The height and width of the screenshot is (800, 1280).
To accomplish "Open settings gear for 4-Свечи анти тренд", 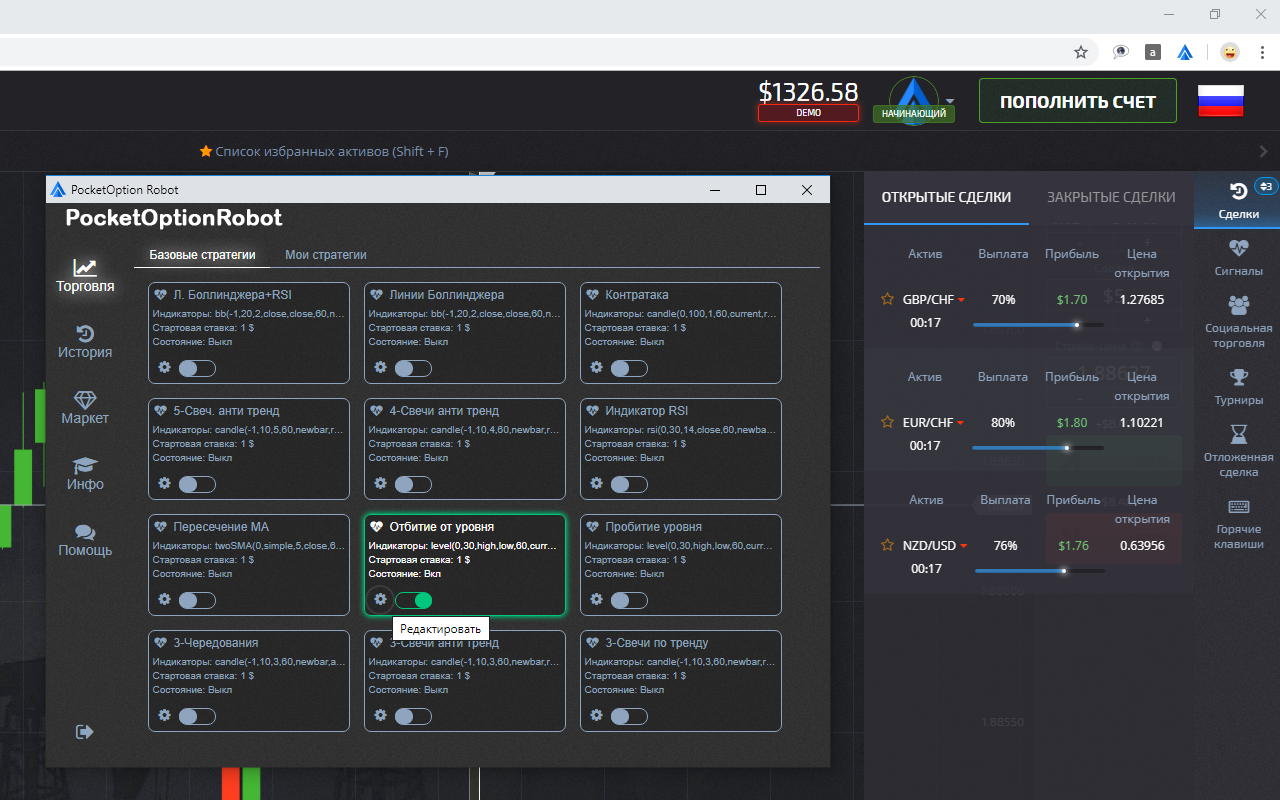I will click(x=381, y=483).
